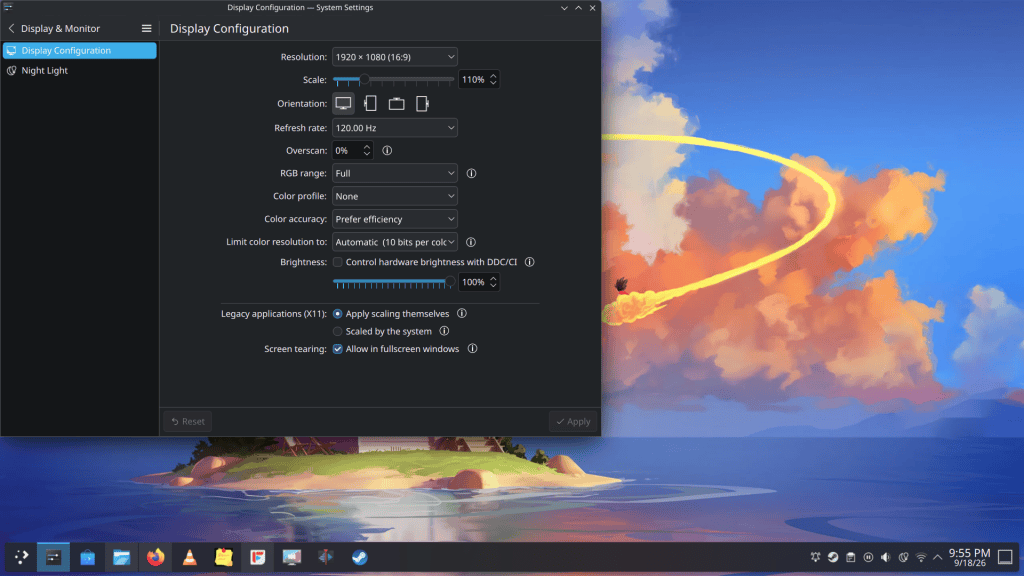Open Discover software center from taskbar
Screen dimensions: 1024x576
(x=88, y=557)
